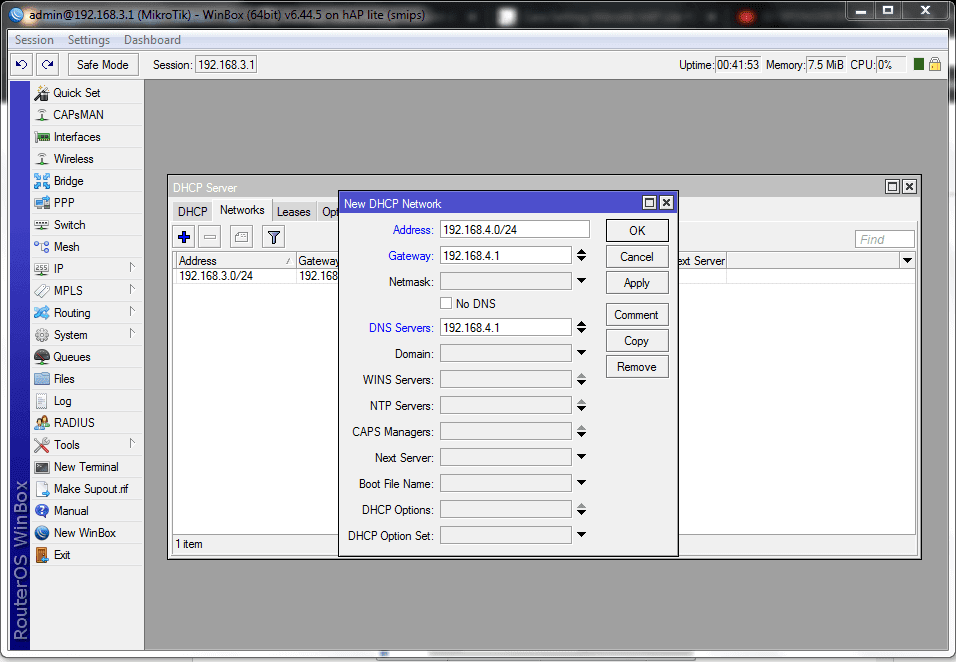Click the WINS Servers input field

pyautogui.click(x=505, y=379)
